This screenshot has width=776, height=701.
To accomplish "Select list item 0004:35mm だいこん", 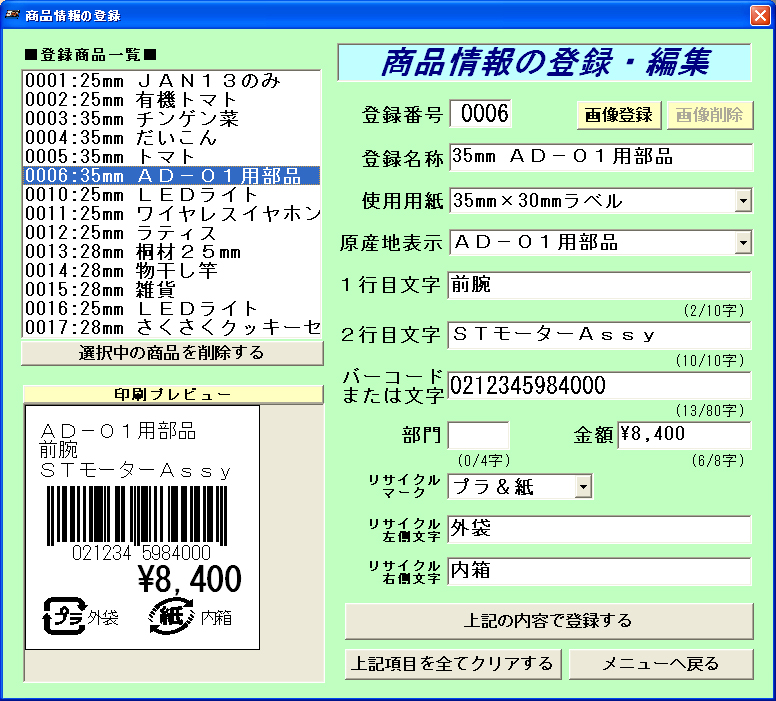I will (172, 138).
